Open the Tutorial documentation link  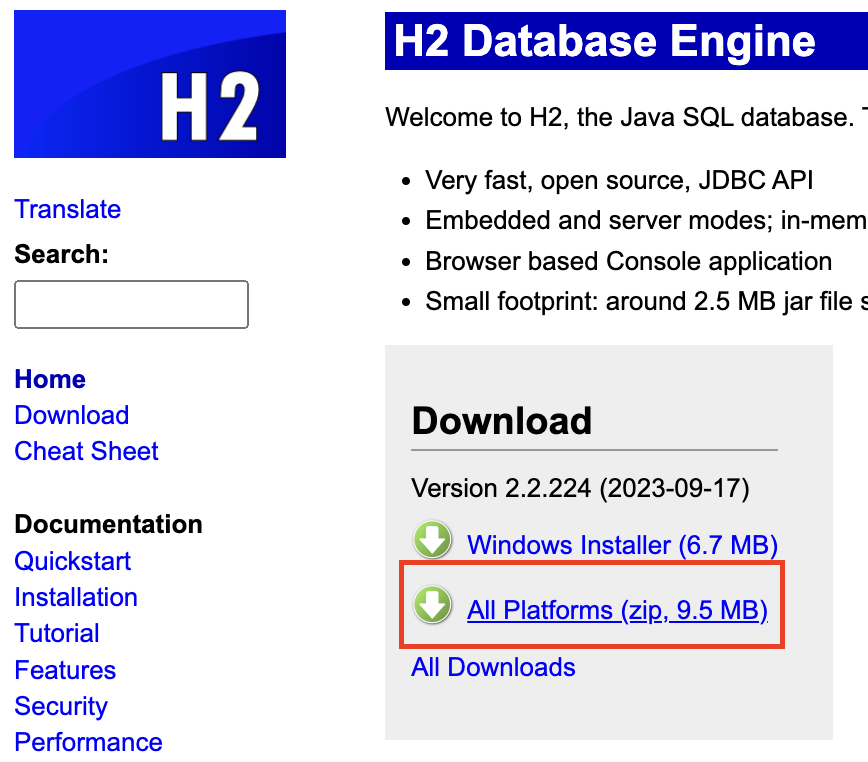coord(57,633)
